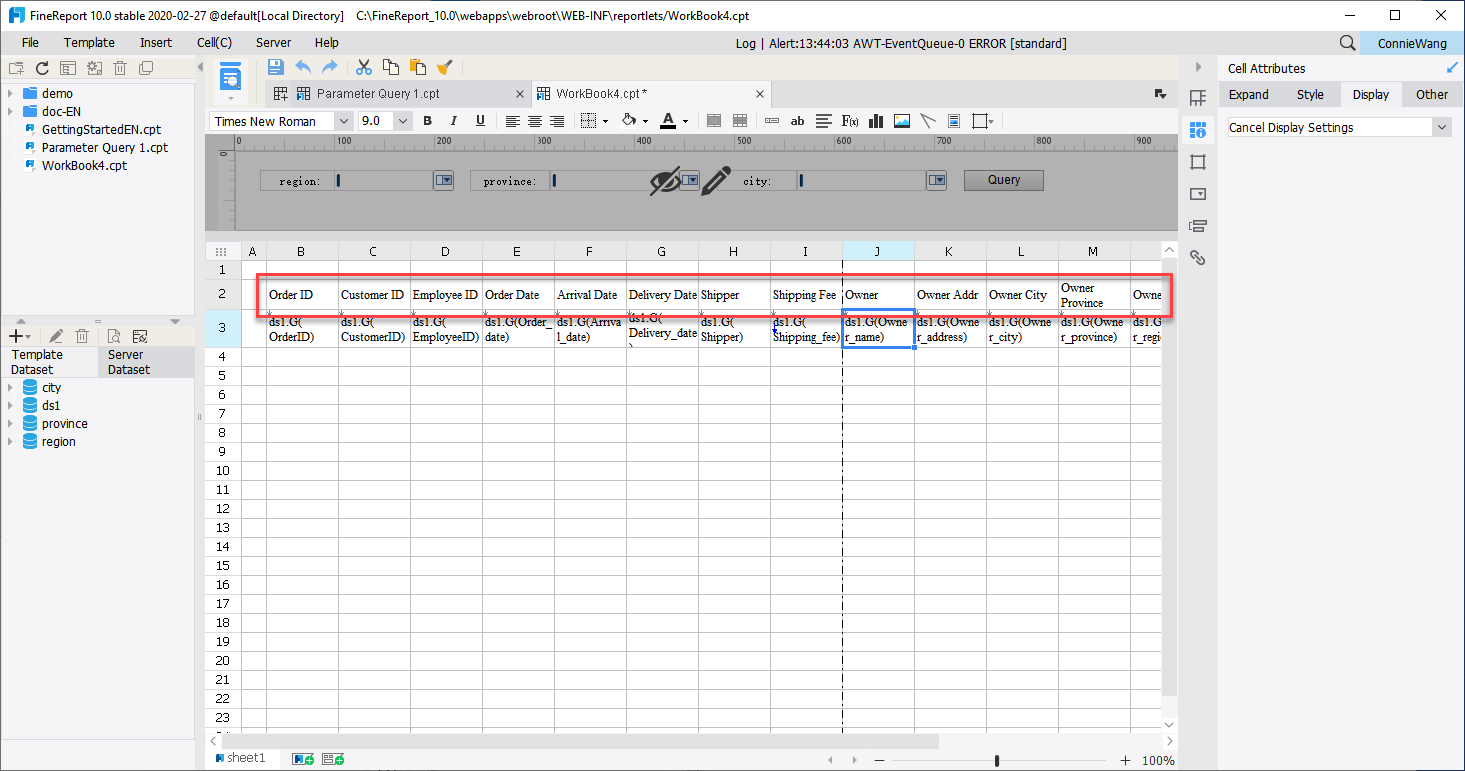Switch to the Parameter Query 1.cpt tab
1465x771 pixels.
tap(378, 94)
